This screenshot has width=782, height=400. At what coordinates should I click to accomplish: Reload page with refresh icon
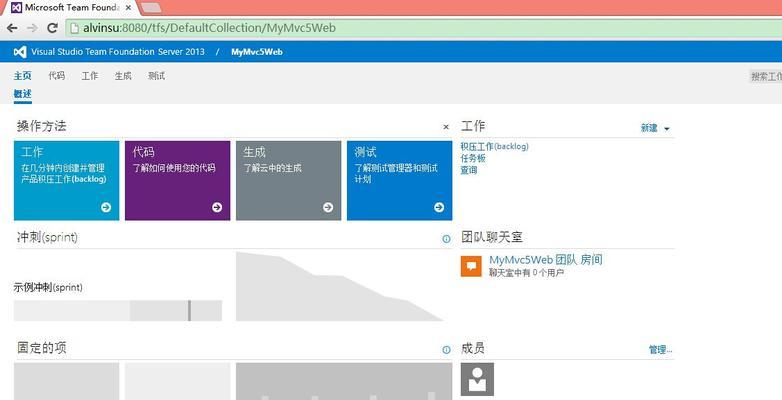(52, 28)
